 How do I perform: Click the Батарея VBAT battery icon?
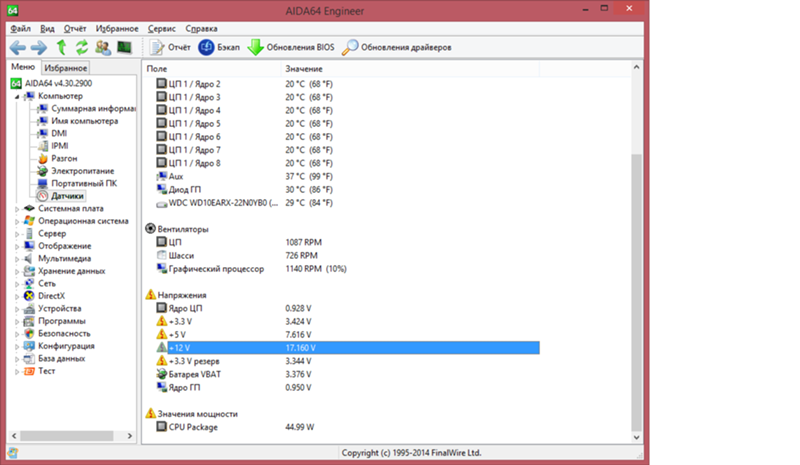[162, 374]
